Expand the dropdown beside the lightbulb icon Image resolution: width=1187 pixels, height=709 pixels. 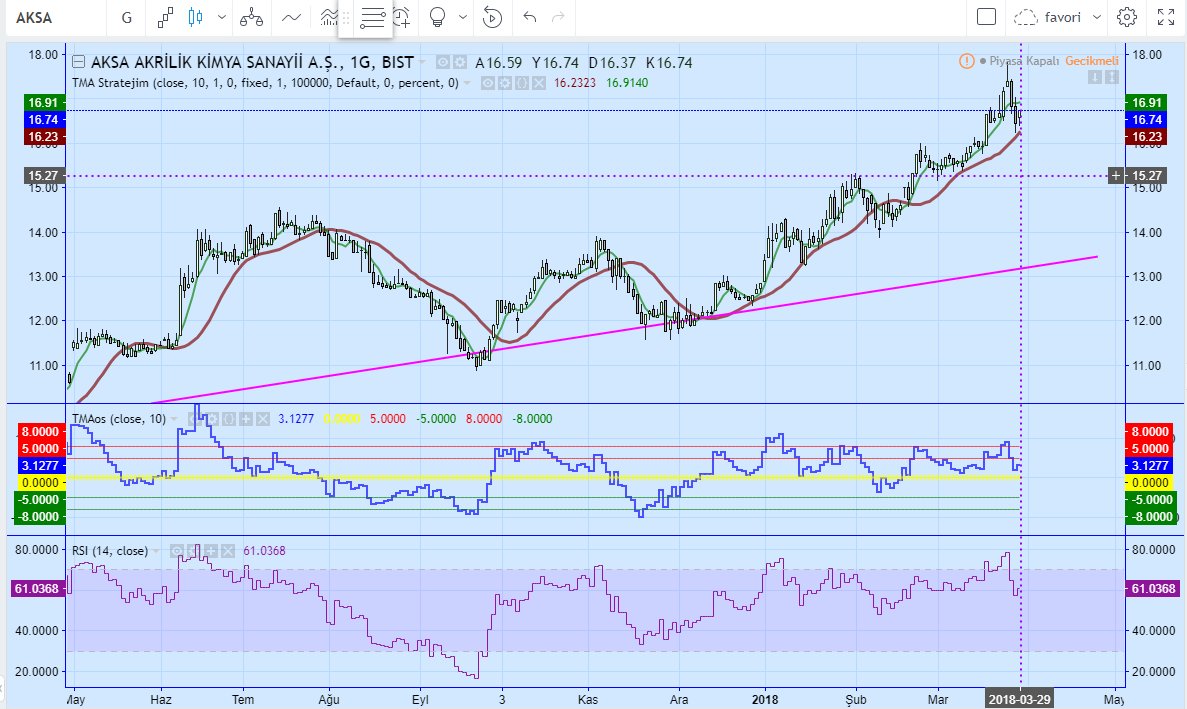tap(463, 17)
